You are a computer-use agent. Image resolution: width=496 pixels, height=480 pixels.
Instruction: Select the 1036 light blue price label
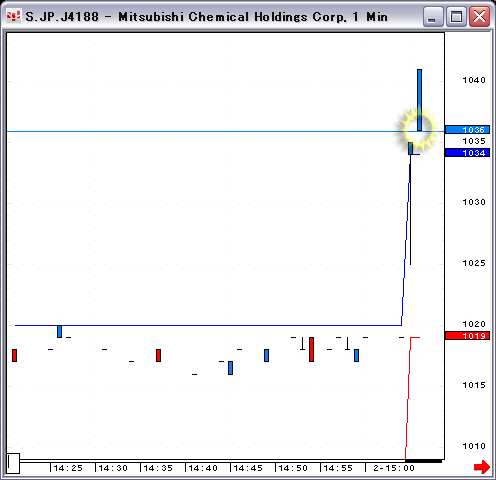[467, 130]
